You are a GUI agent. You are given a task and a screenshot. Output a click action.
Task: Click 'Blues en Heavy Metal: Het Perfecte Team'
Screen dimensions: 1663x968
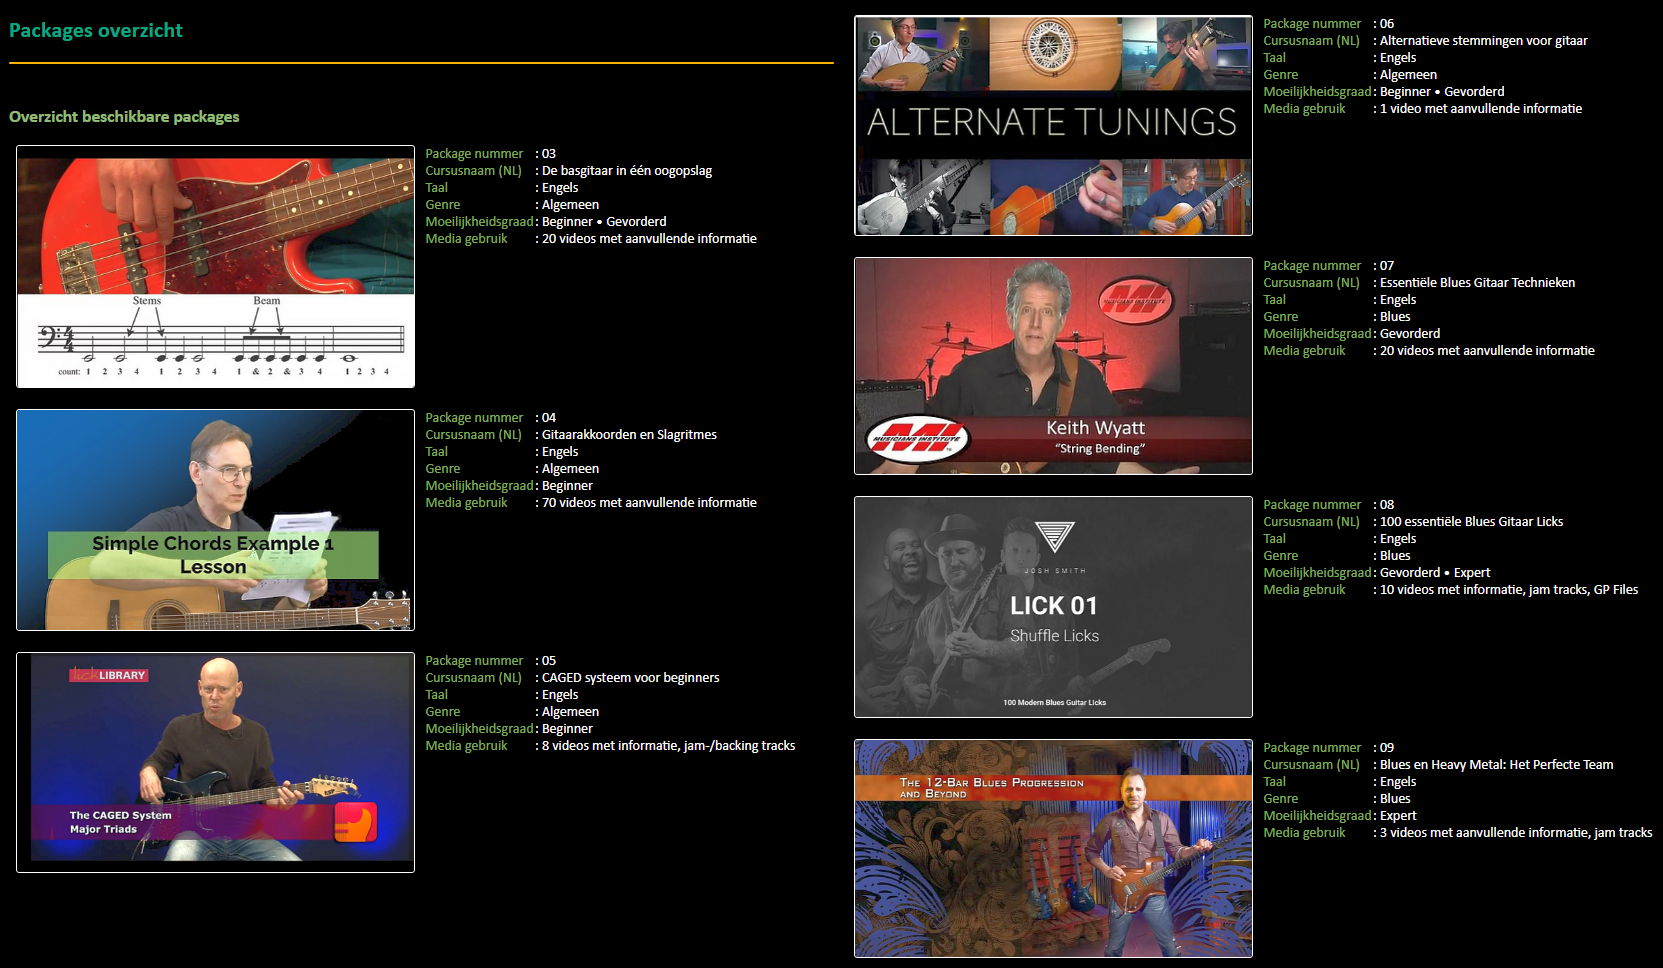tap(1496, 765)
